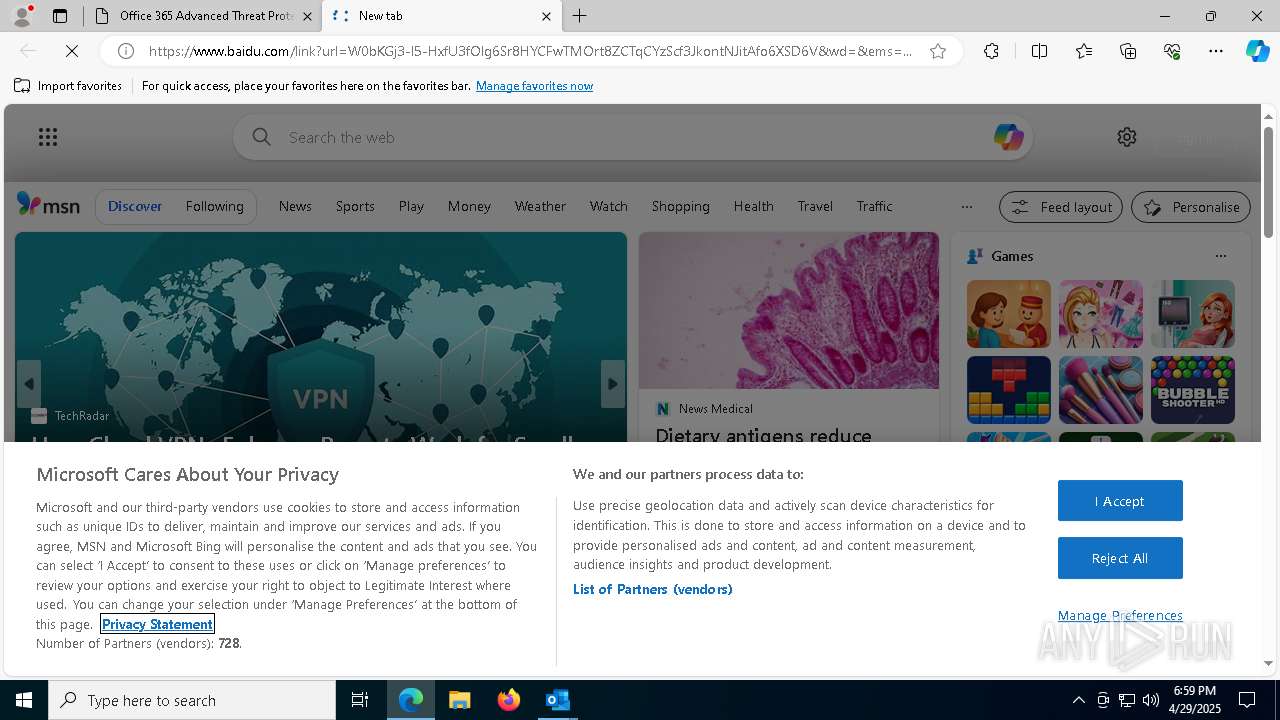Open Task View on taskbar
Viewport: 1280px width, 720px height.
360,700
